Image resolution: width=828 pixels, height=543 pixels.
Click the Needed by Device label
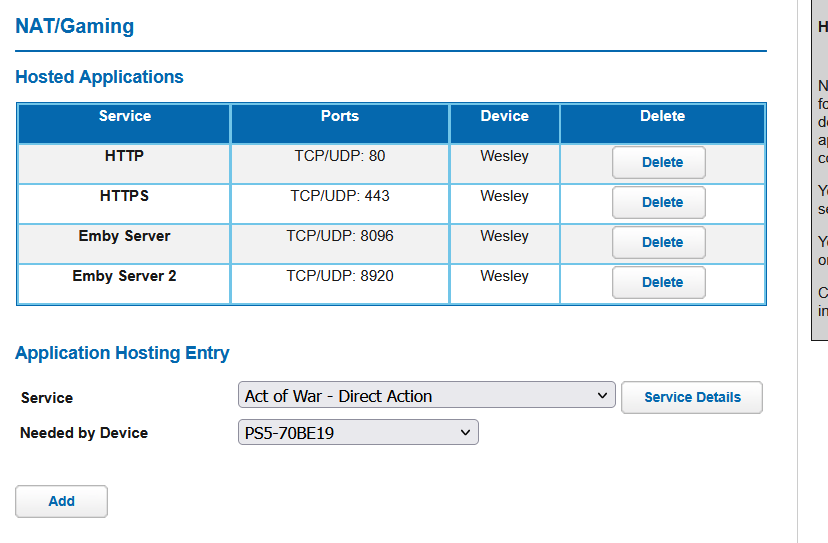pyautogui.click(x=84, y=433)
